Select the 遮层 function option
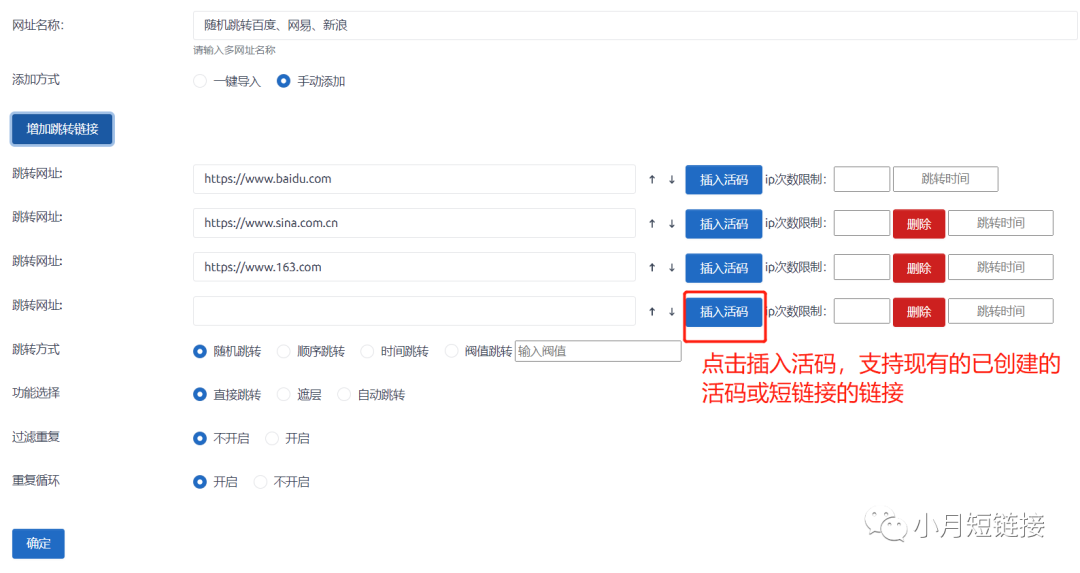The image size is (1080, 573). (x=284, y=395)
